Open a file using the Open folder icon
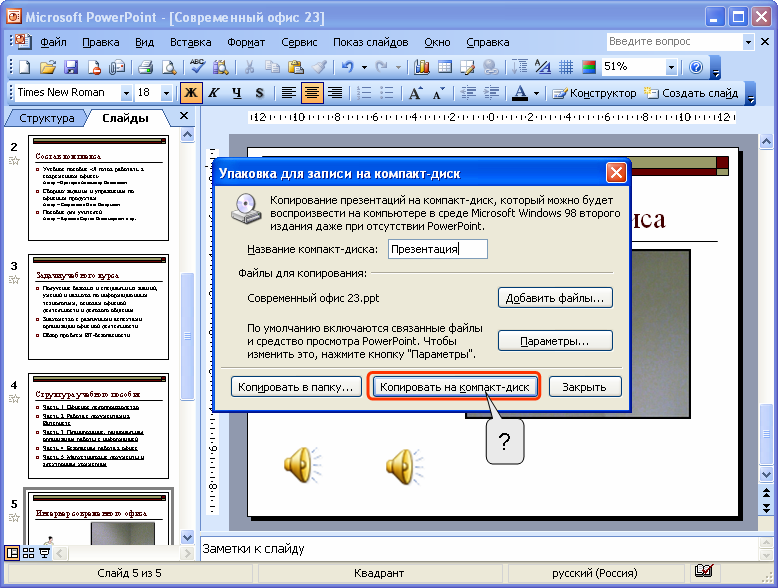The height and width of the screenshot is (588, 778). point(48,67)
